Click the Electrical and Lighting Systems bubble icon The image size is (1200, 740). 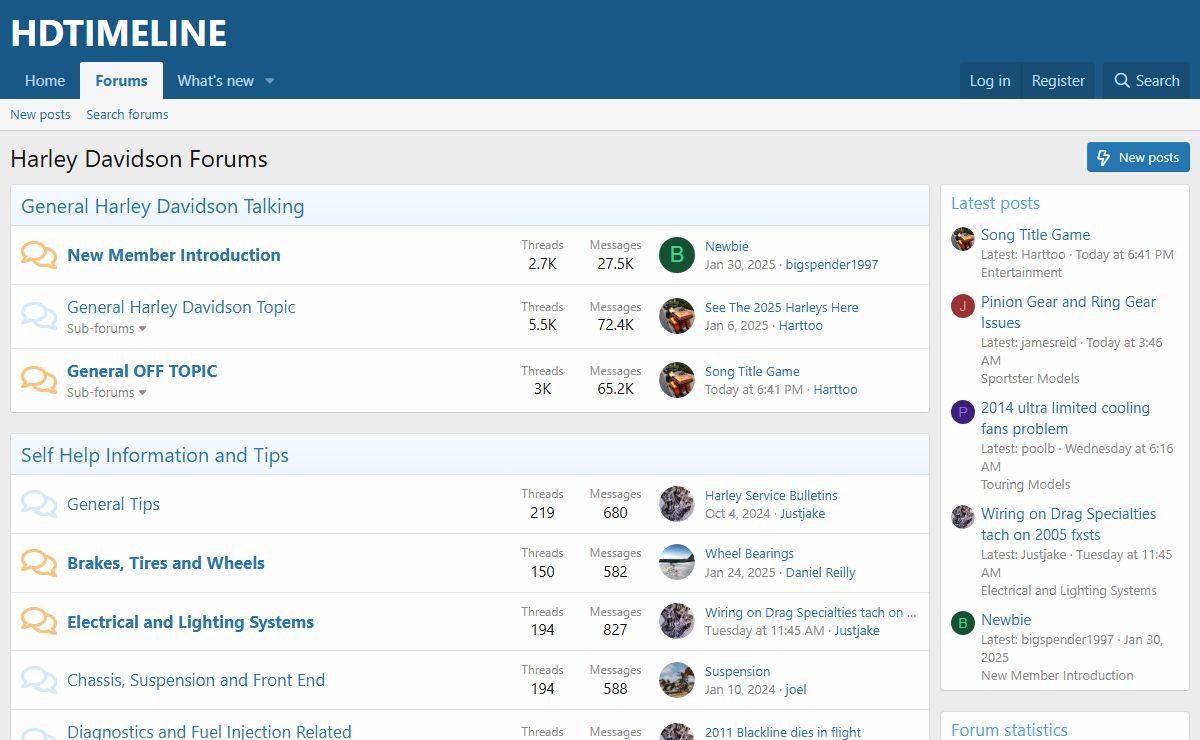pyautogui.click(x=39, y=621)
